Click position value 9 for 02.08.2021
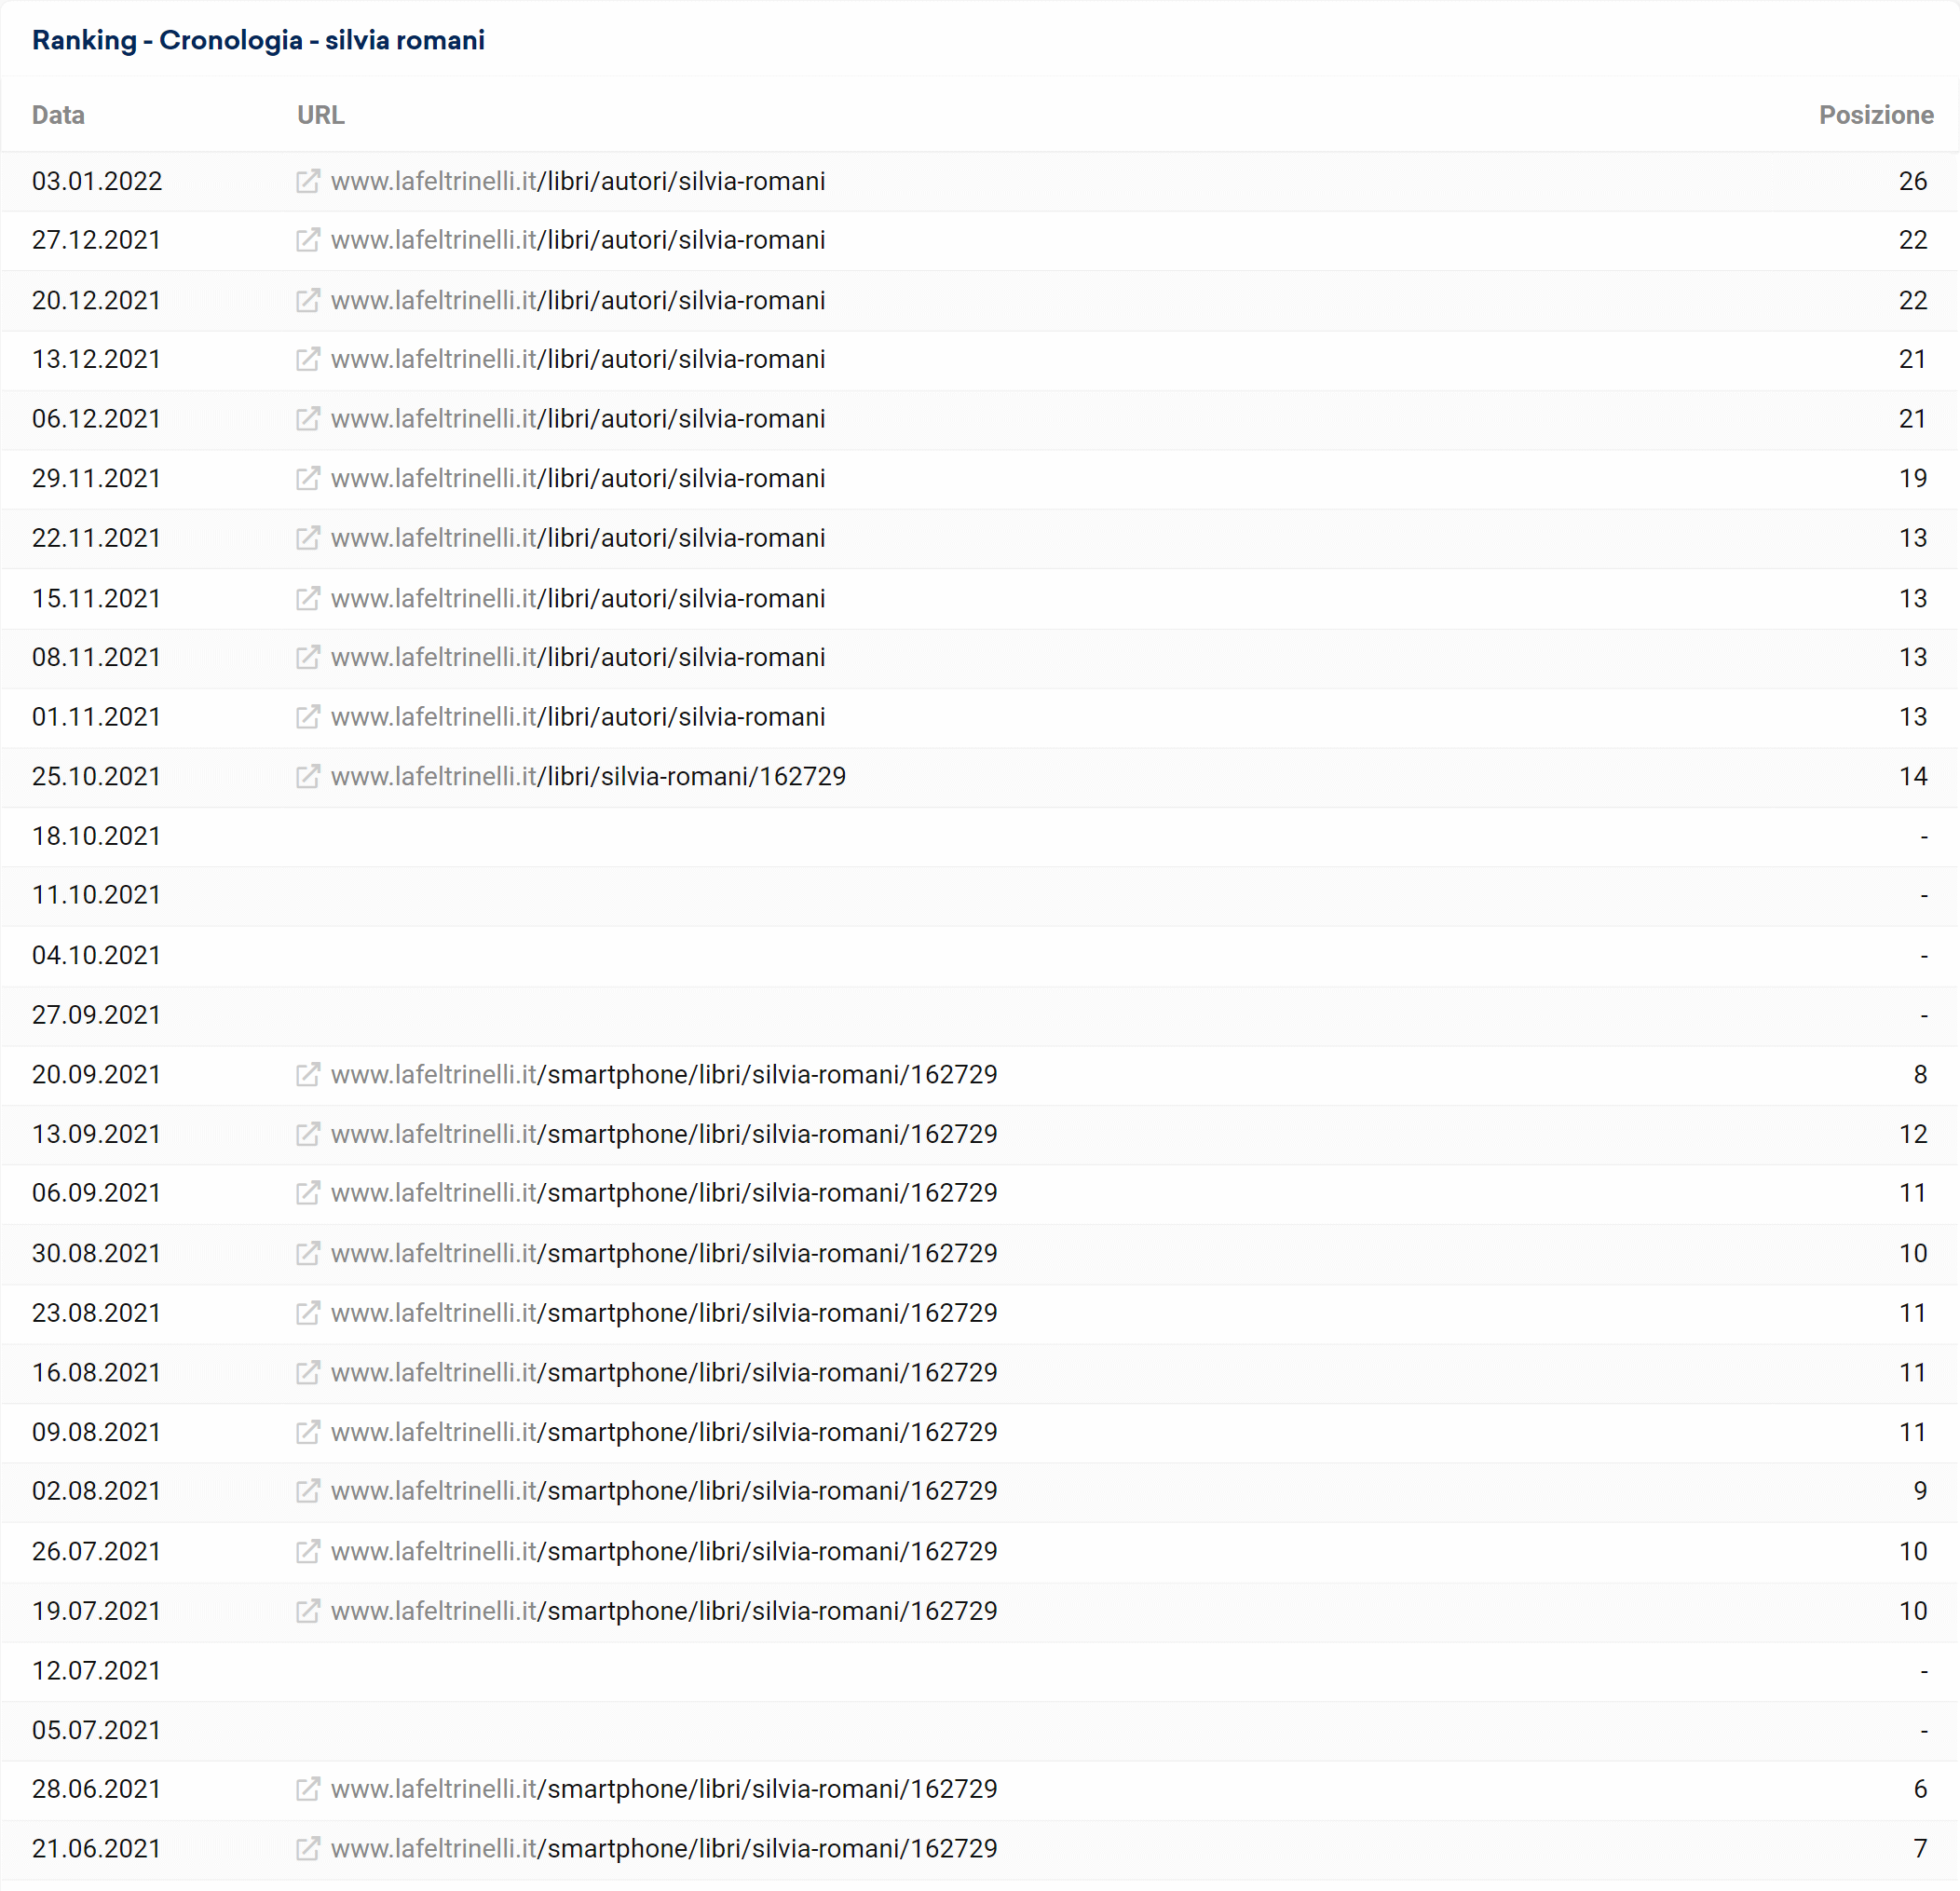 coord(1920,1491)
